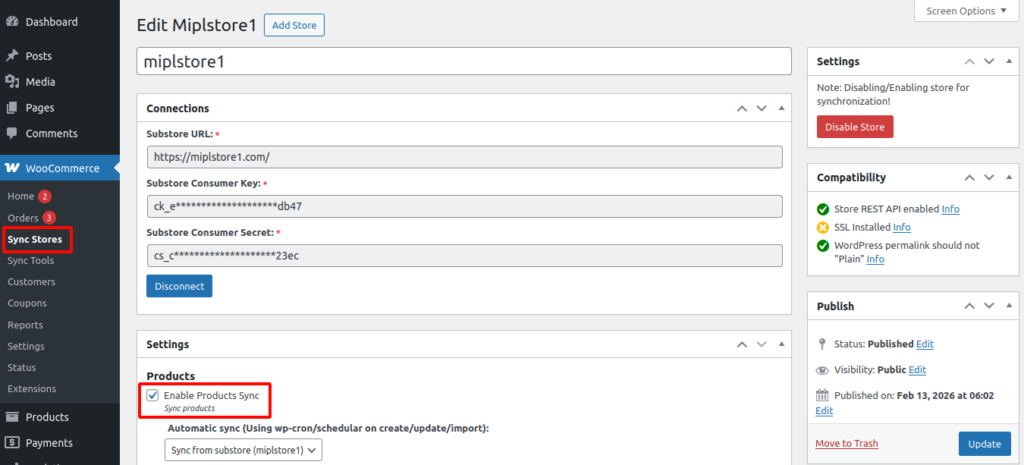Image resolution: width=1024 pixels, height=465 pixels.
Task: Click the Dashboard gauge icon in sidebar
Action: pos(12,21)
